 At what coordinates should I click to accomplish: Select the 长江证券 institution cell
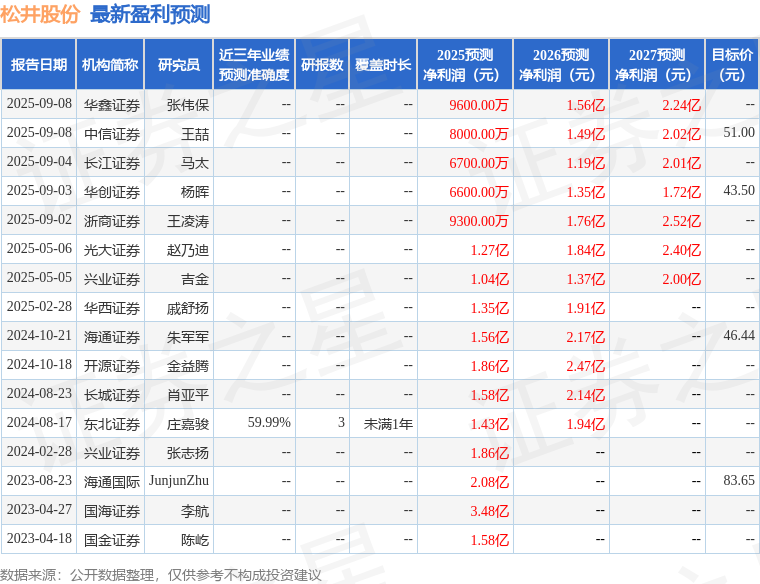coord(111,163)
